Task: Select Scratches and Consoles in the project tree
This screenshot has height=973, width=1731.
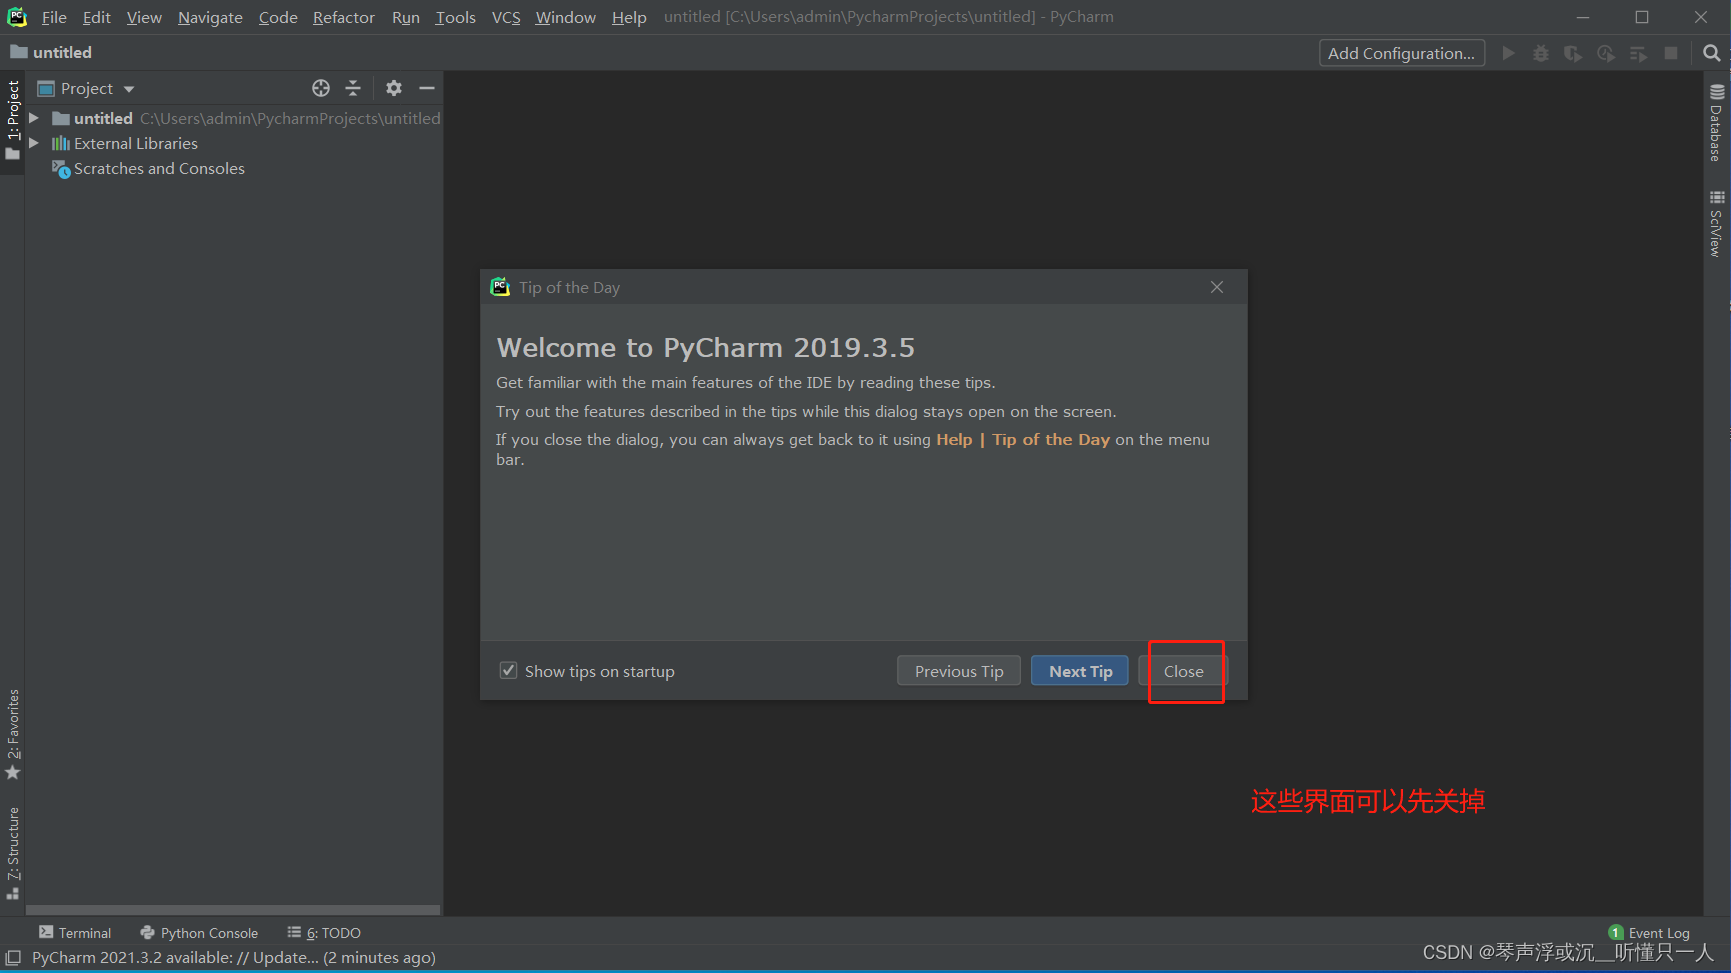Action: 159,169
